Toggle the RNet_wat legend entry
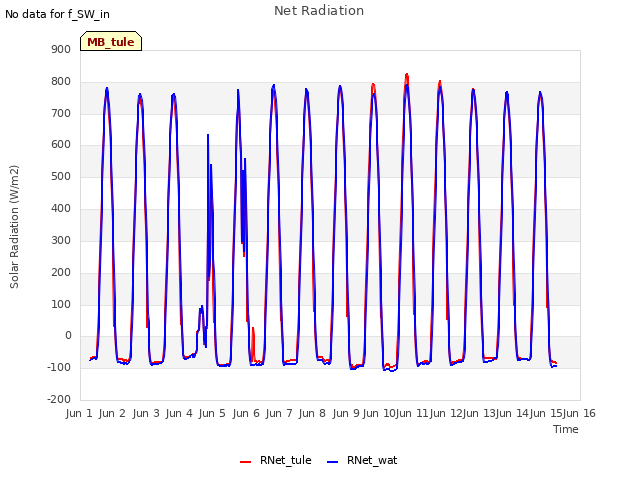The width and height of the screenshot is (640, 480). 362,460
